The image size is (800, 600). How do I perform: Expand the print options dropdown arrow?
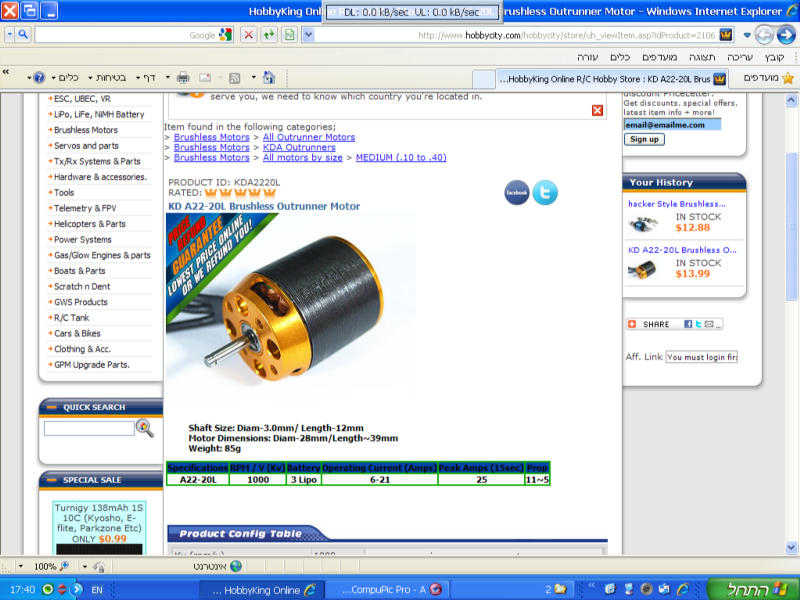(x=168, y=78)
